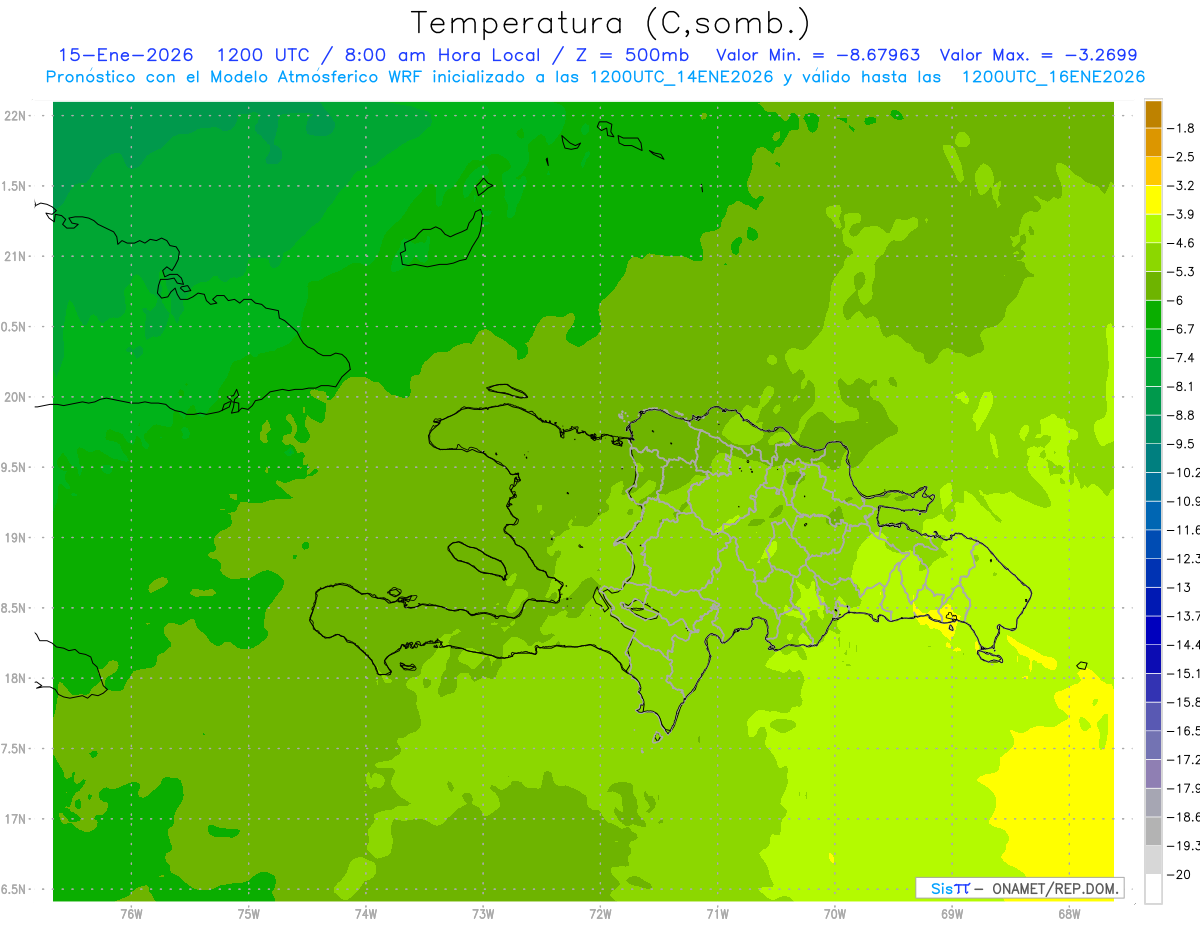Click the 'Temperatura (C,somb.)' chart title
This screenshot has width=1200, height=927.
(x=611, y=22)
